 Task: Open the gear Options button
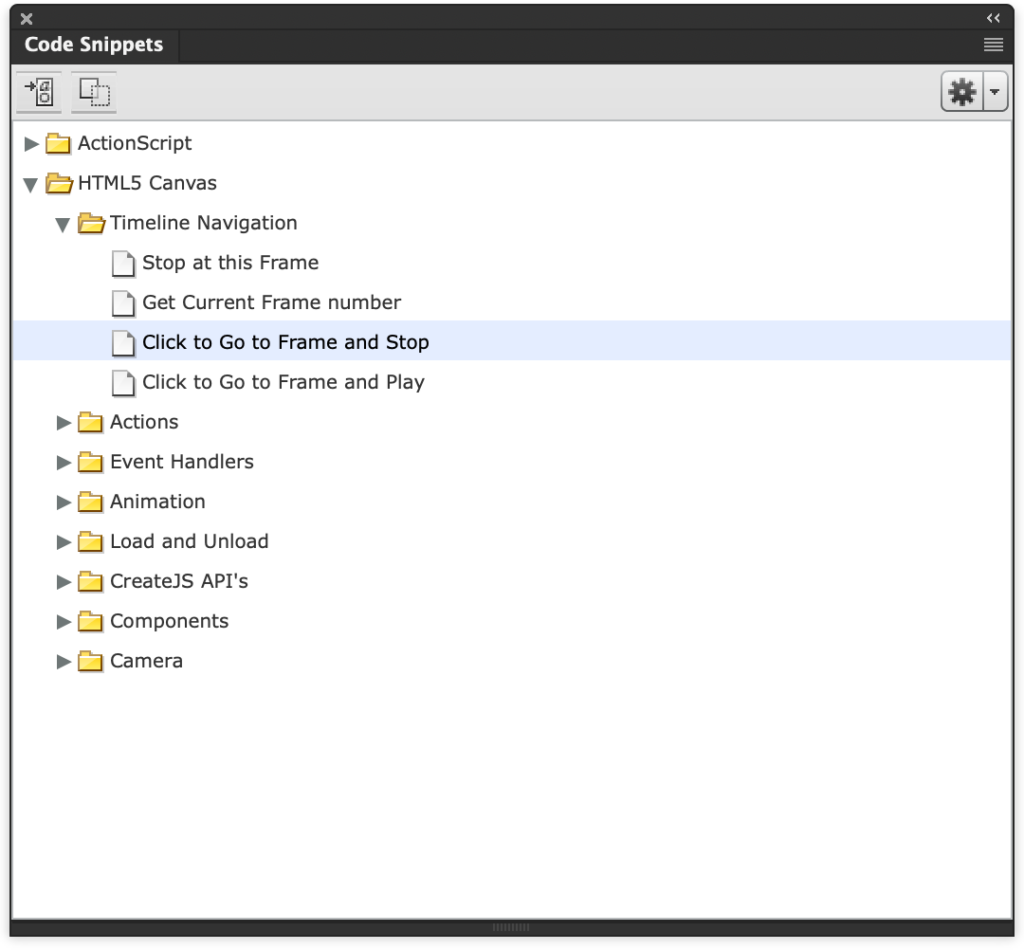point(962,93)
